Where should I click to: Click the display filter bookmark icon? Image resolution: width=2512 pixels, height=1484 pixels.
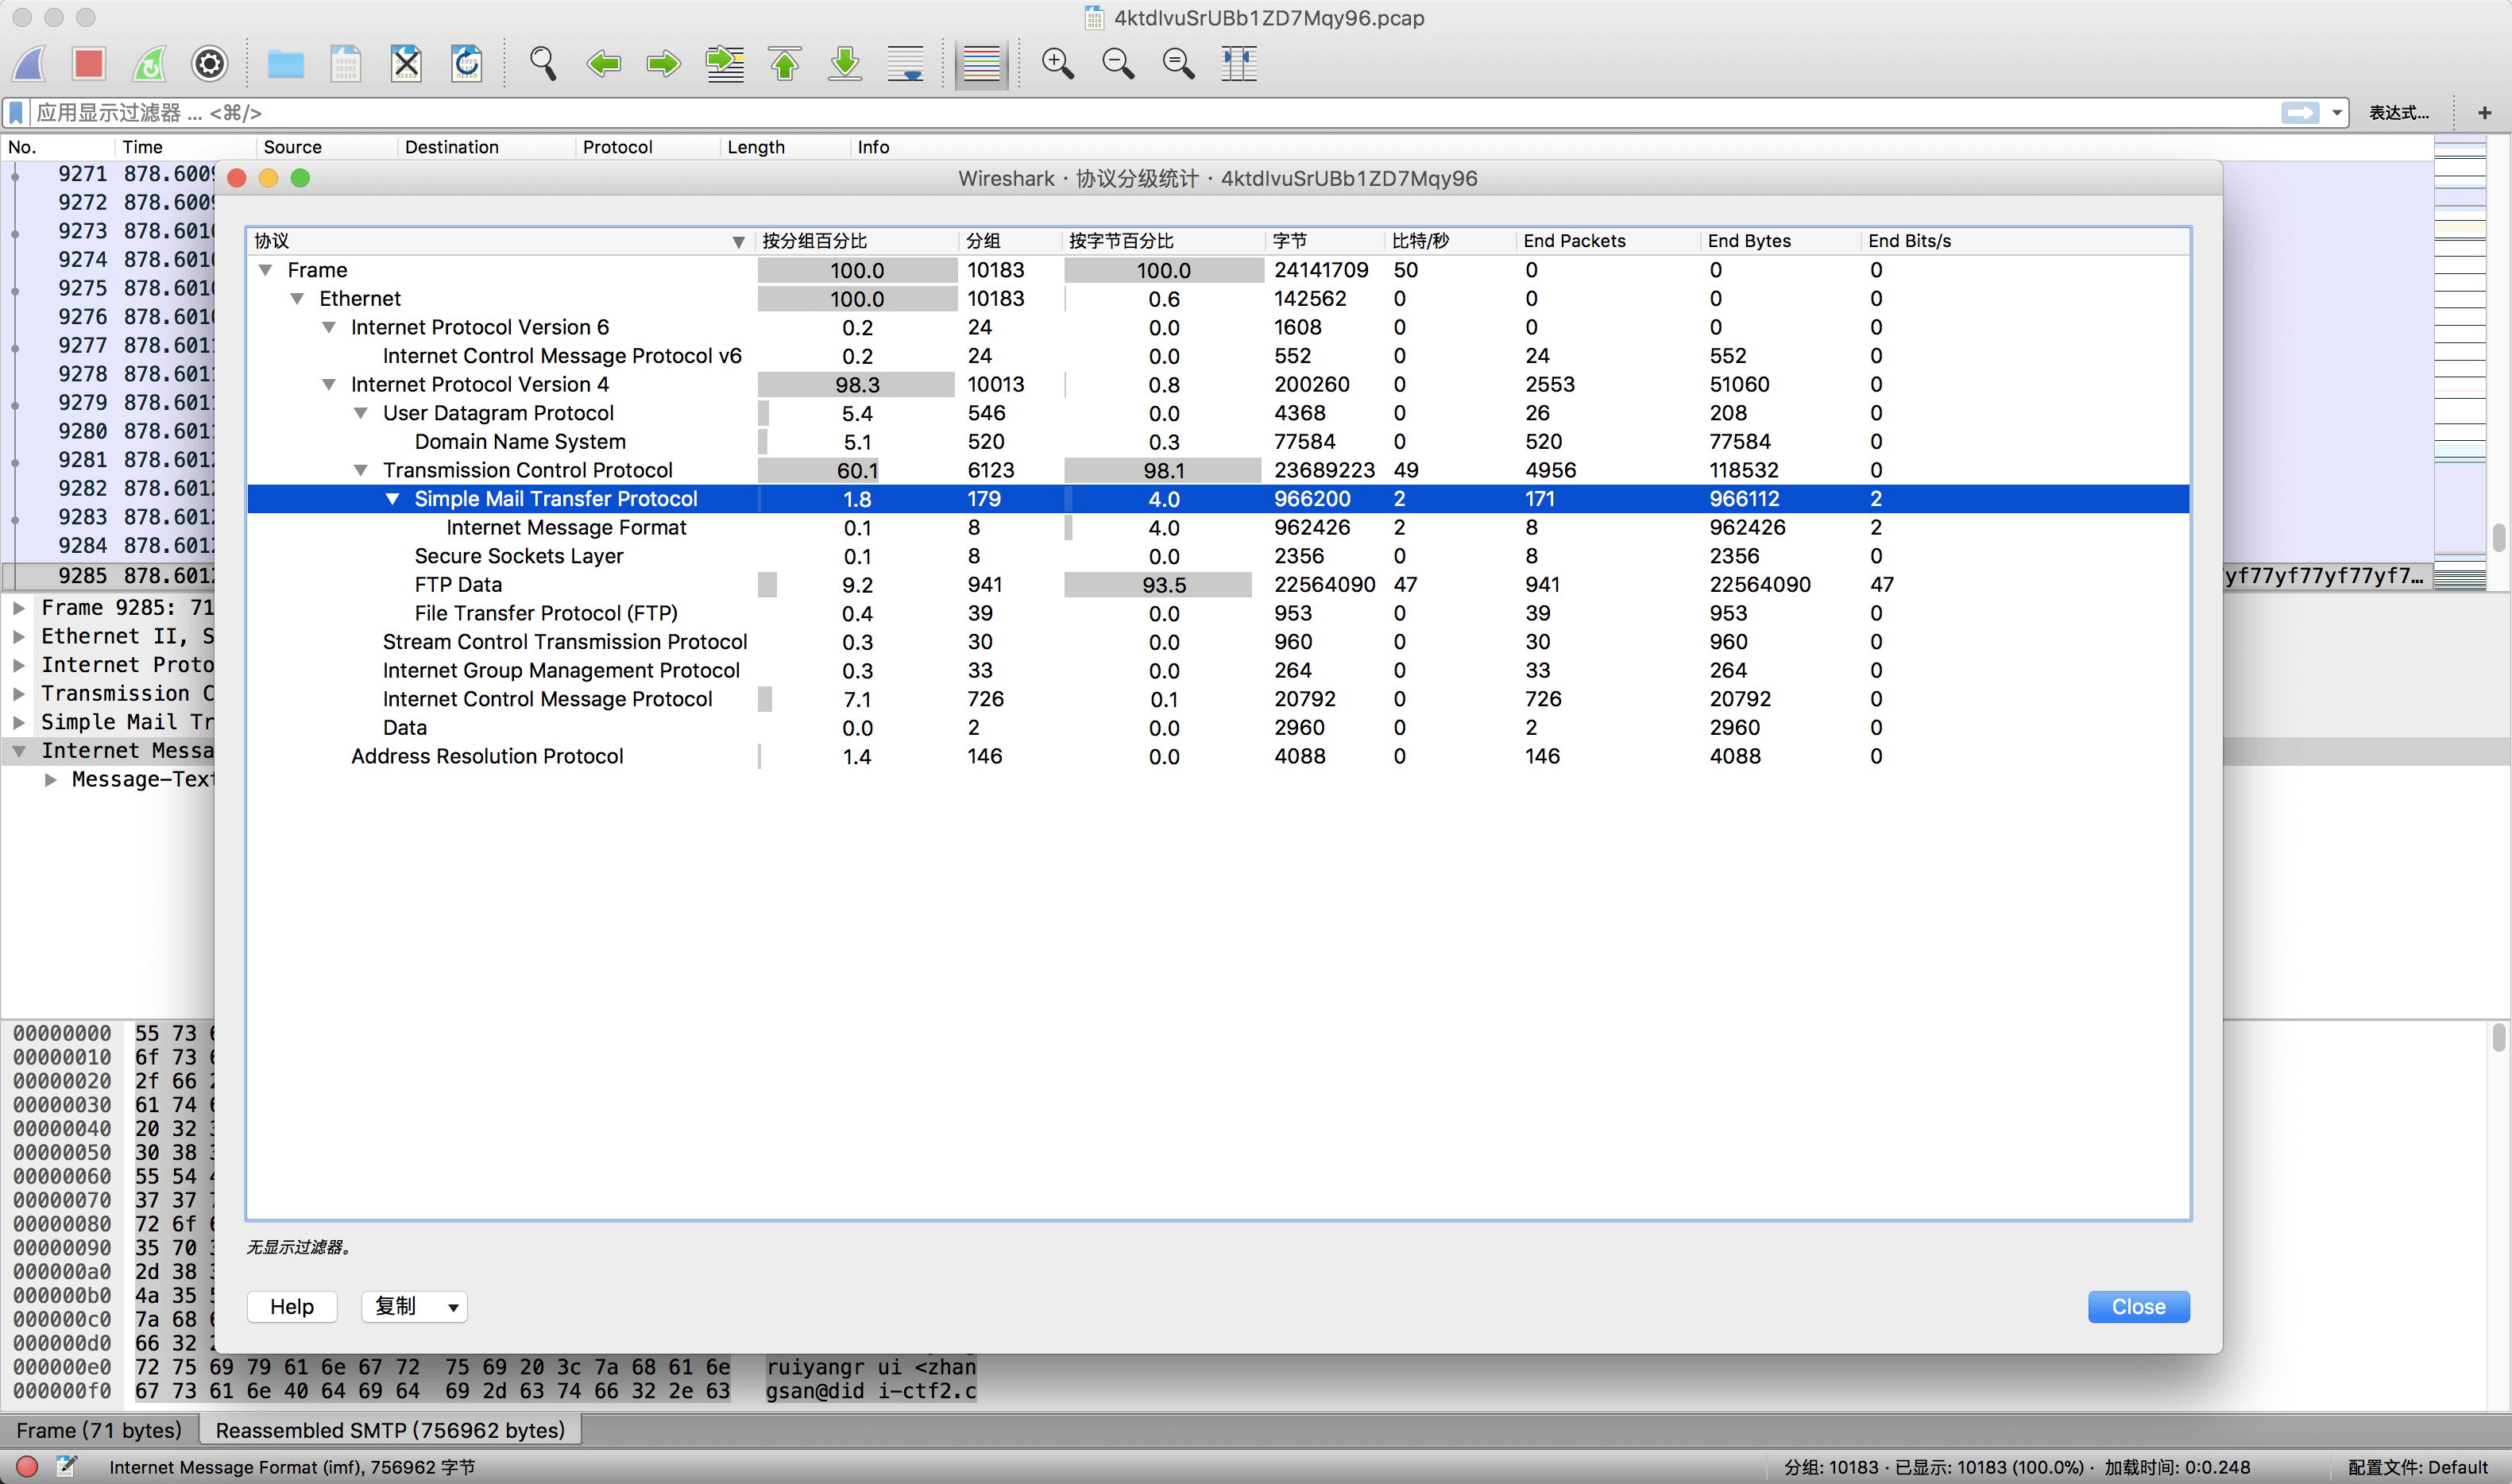click(17, 112)
